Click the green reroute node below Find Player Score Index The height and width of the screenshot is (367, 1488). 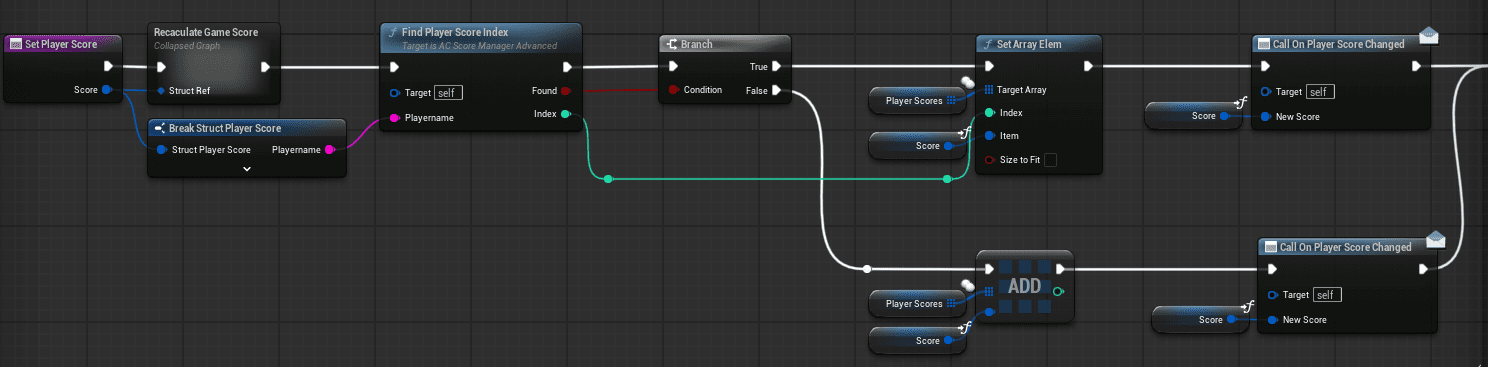click(607, 179)
